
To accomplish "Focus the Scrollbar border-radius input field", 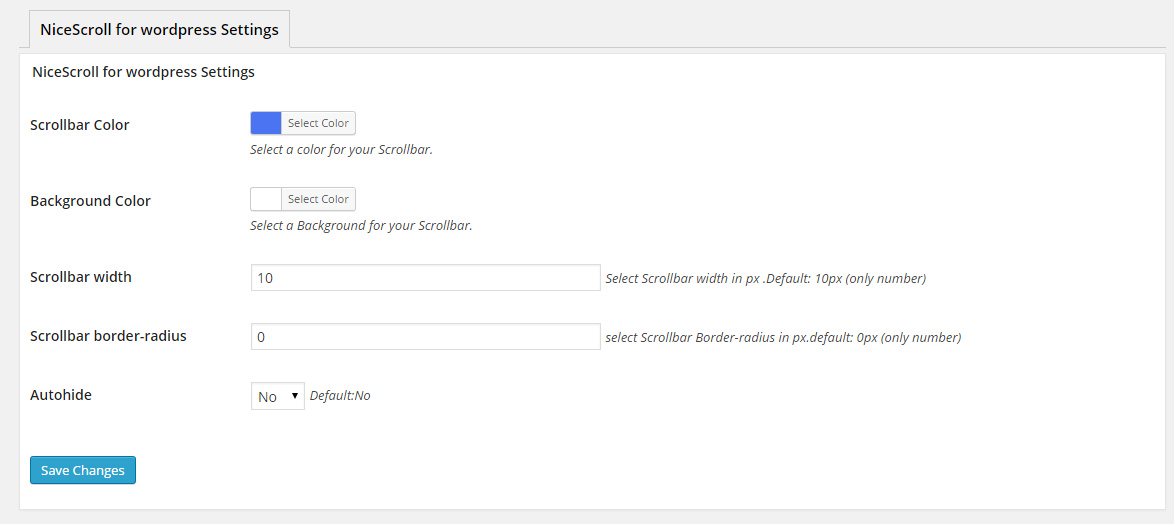I will (x=425, y=337).
